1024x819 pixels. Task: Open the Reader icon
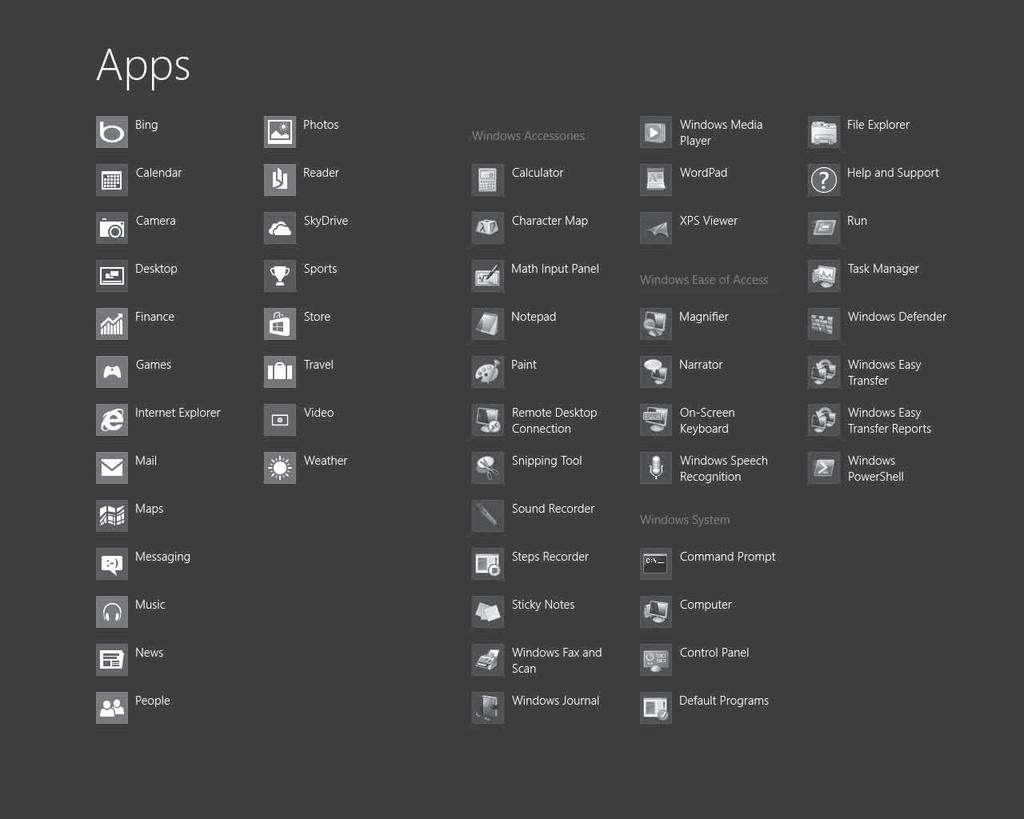(280, 180)
